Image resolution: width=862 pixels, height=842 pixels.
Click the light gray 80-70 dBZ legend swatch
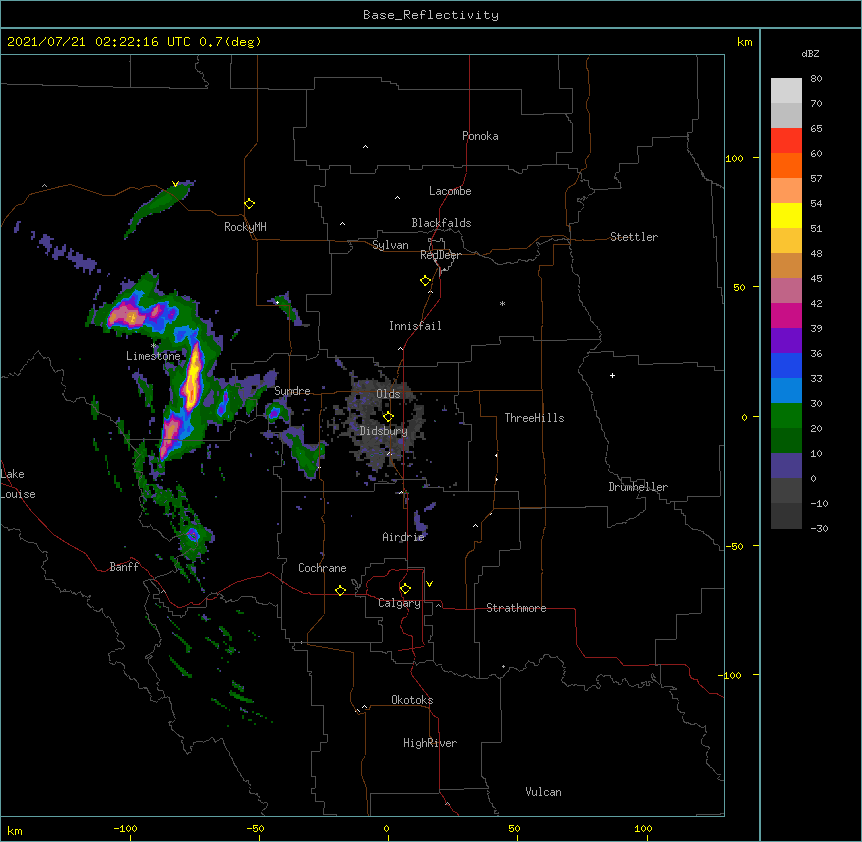tap(786, 91)
